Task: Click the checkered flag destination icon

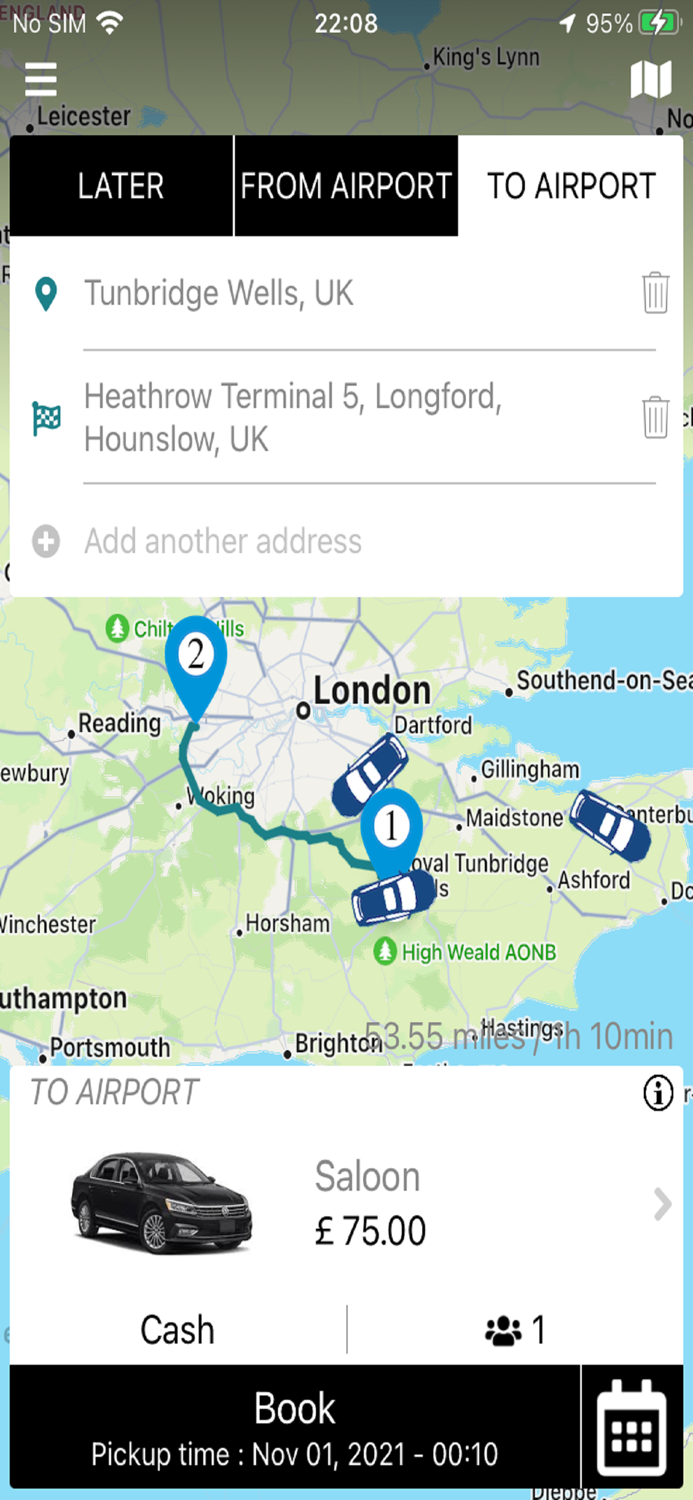Action: [x=47, y=415]
